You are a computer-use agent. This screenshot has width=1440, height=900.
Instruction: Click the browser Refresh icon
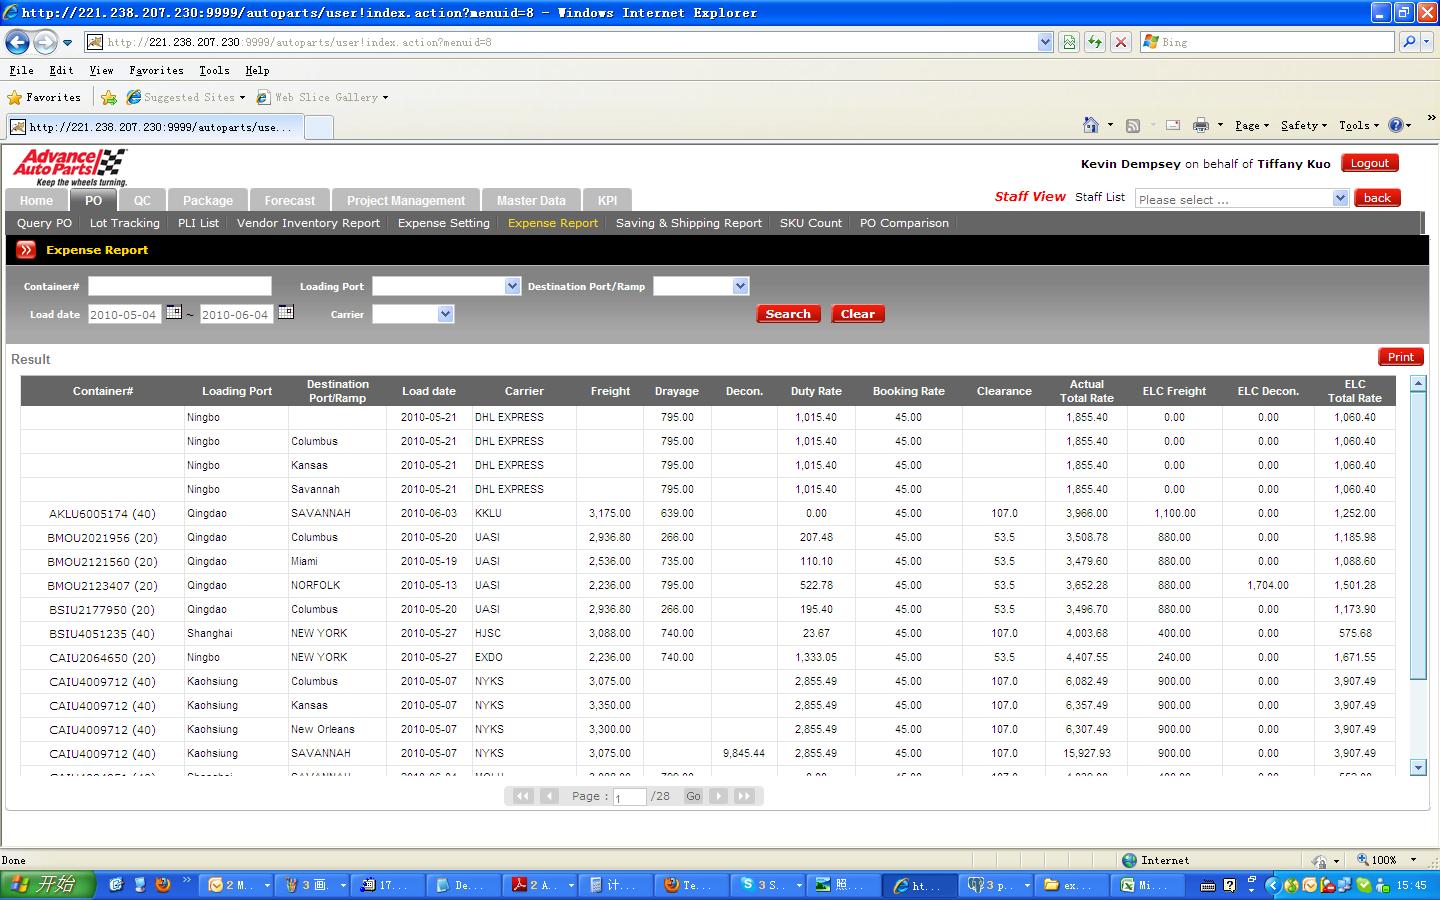pyautogui.click(x=1095, y=42)
